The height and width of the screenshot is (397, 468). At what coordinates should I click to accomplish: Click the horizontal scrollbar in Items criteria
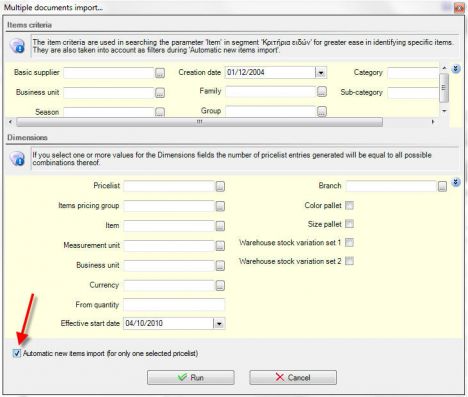[199, 122]
